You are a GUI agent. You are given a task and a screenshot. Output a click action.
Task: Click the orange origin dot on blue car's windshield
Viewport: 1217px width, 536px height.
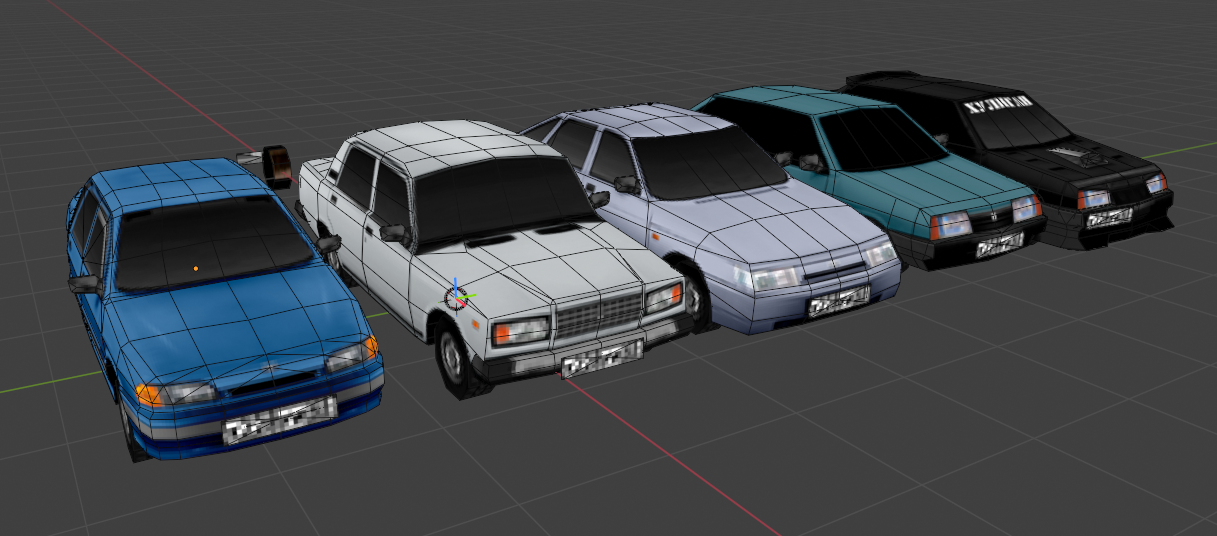point(196,268)
